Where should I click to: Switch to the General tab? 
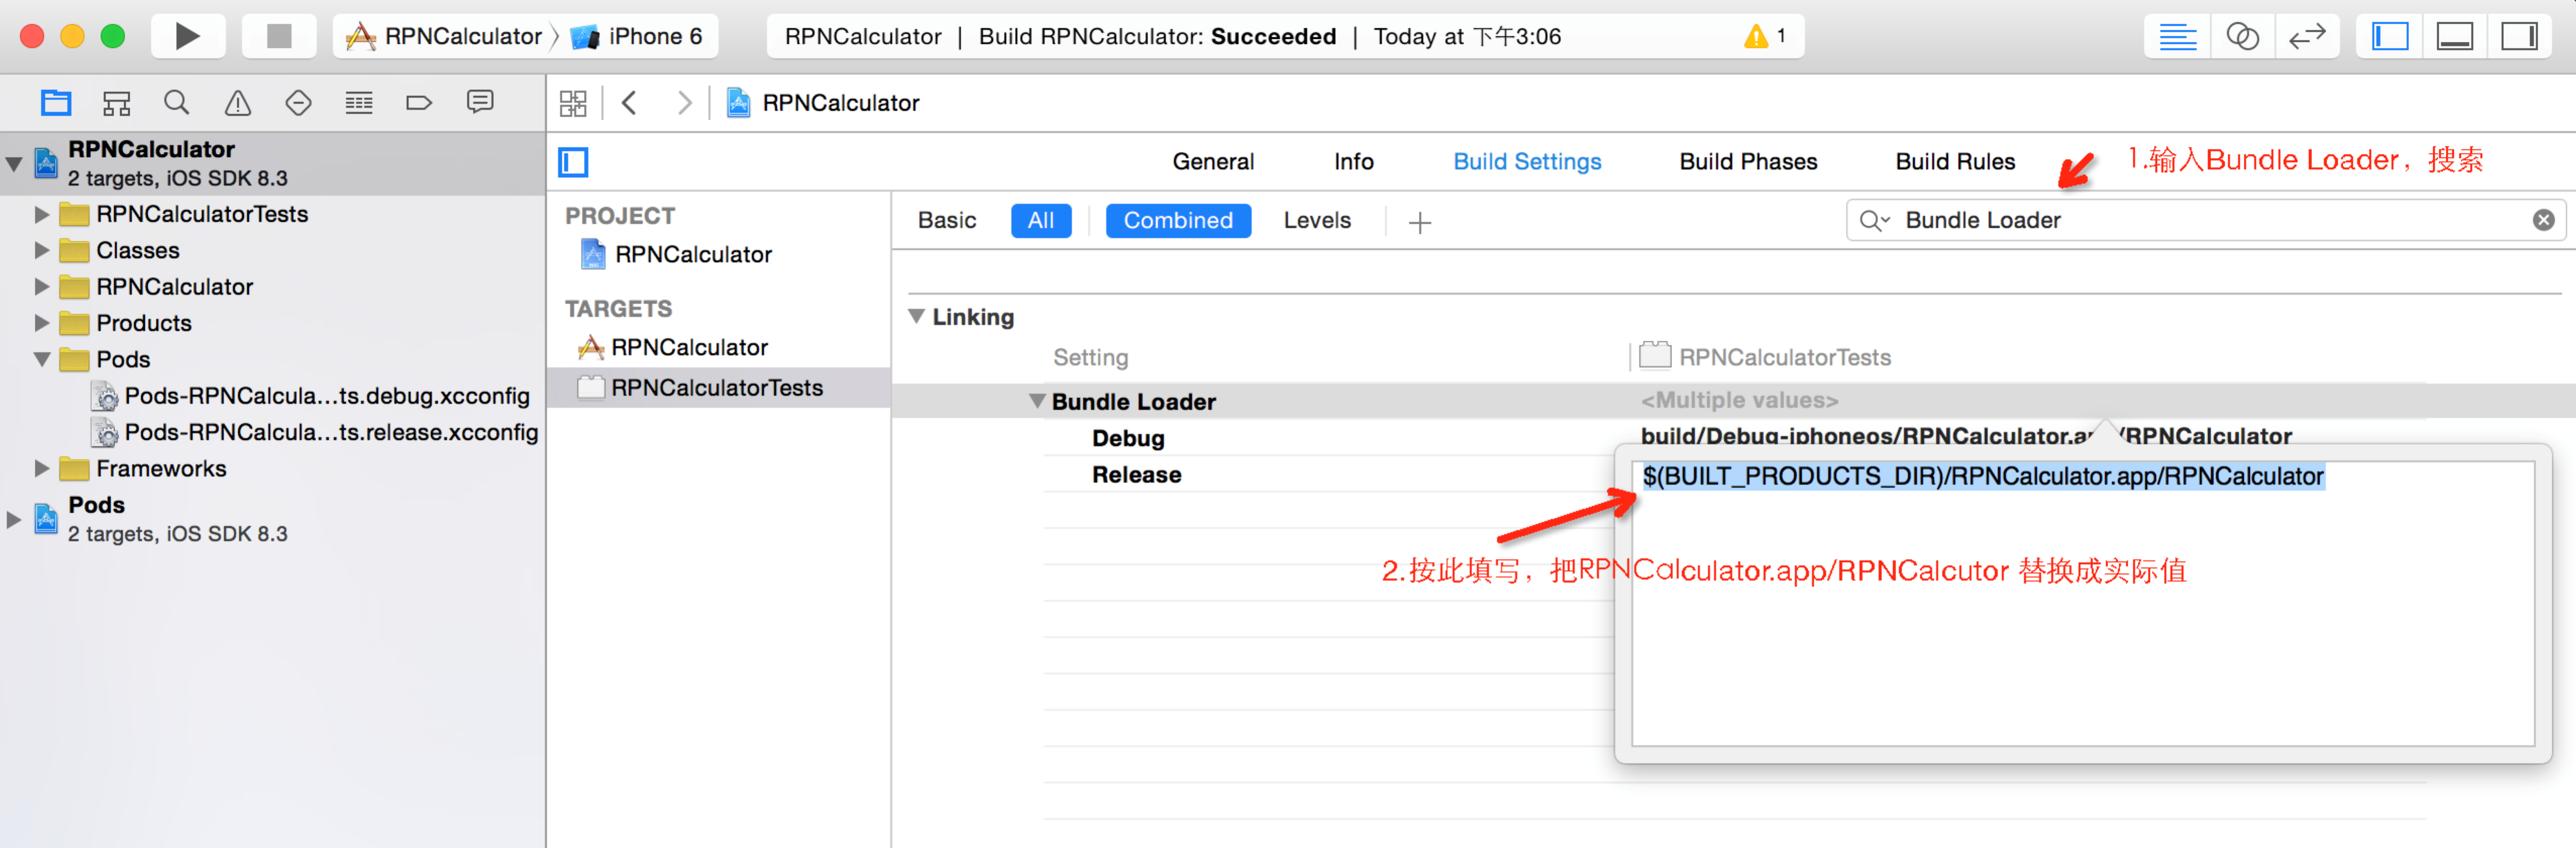pos(1213,161)
